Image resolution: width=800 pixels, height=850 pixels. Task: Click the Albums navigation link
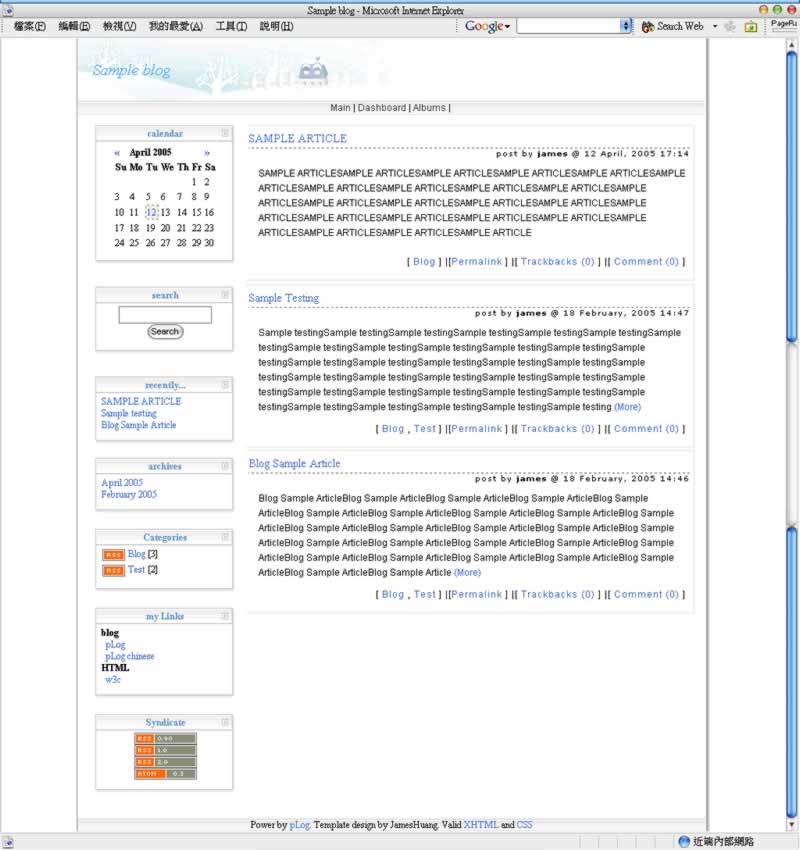pyautogui.click(x=429, y=108)
